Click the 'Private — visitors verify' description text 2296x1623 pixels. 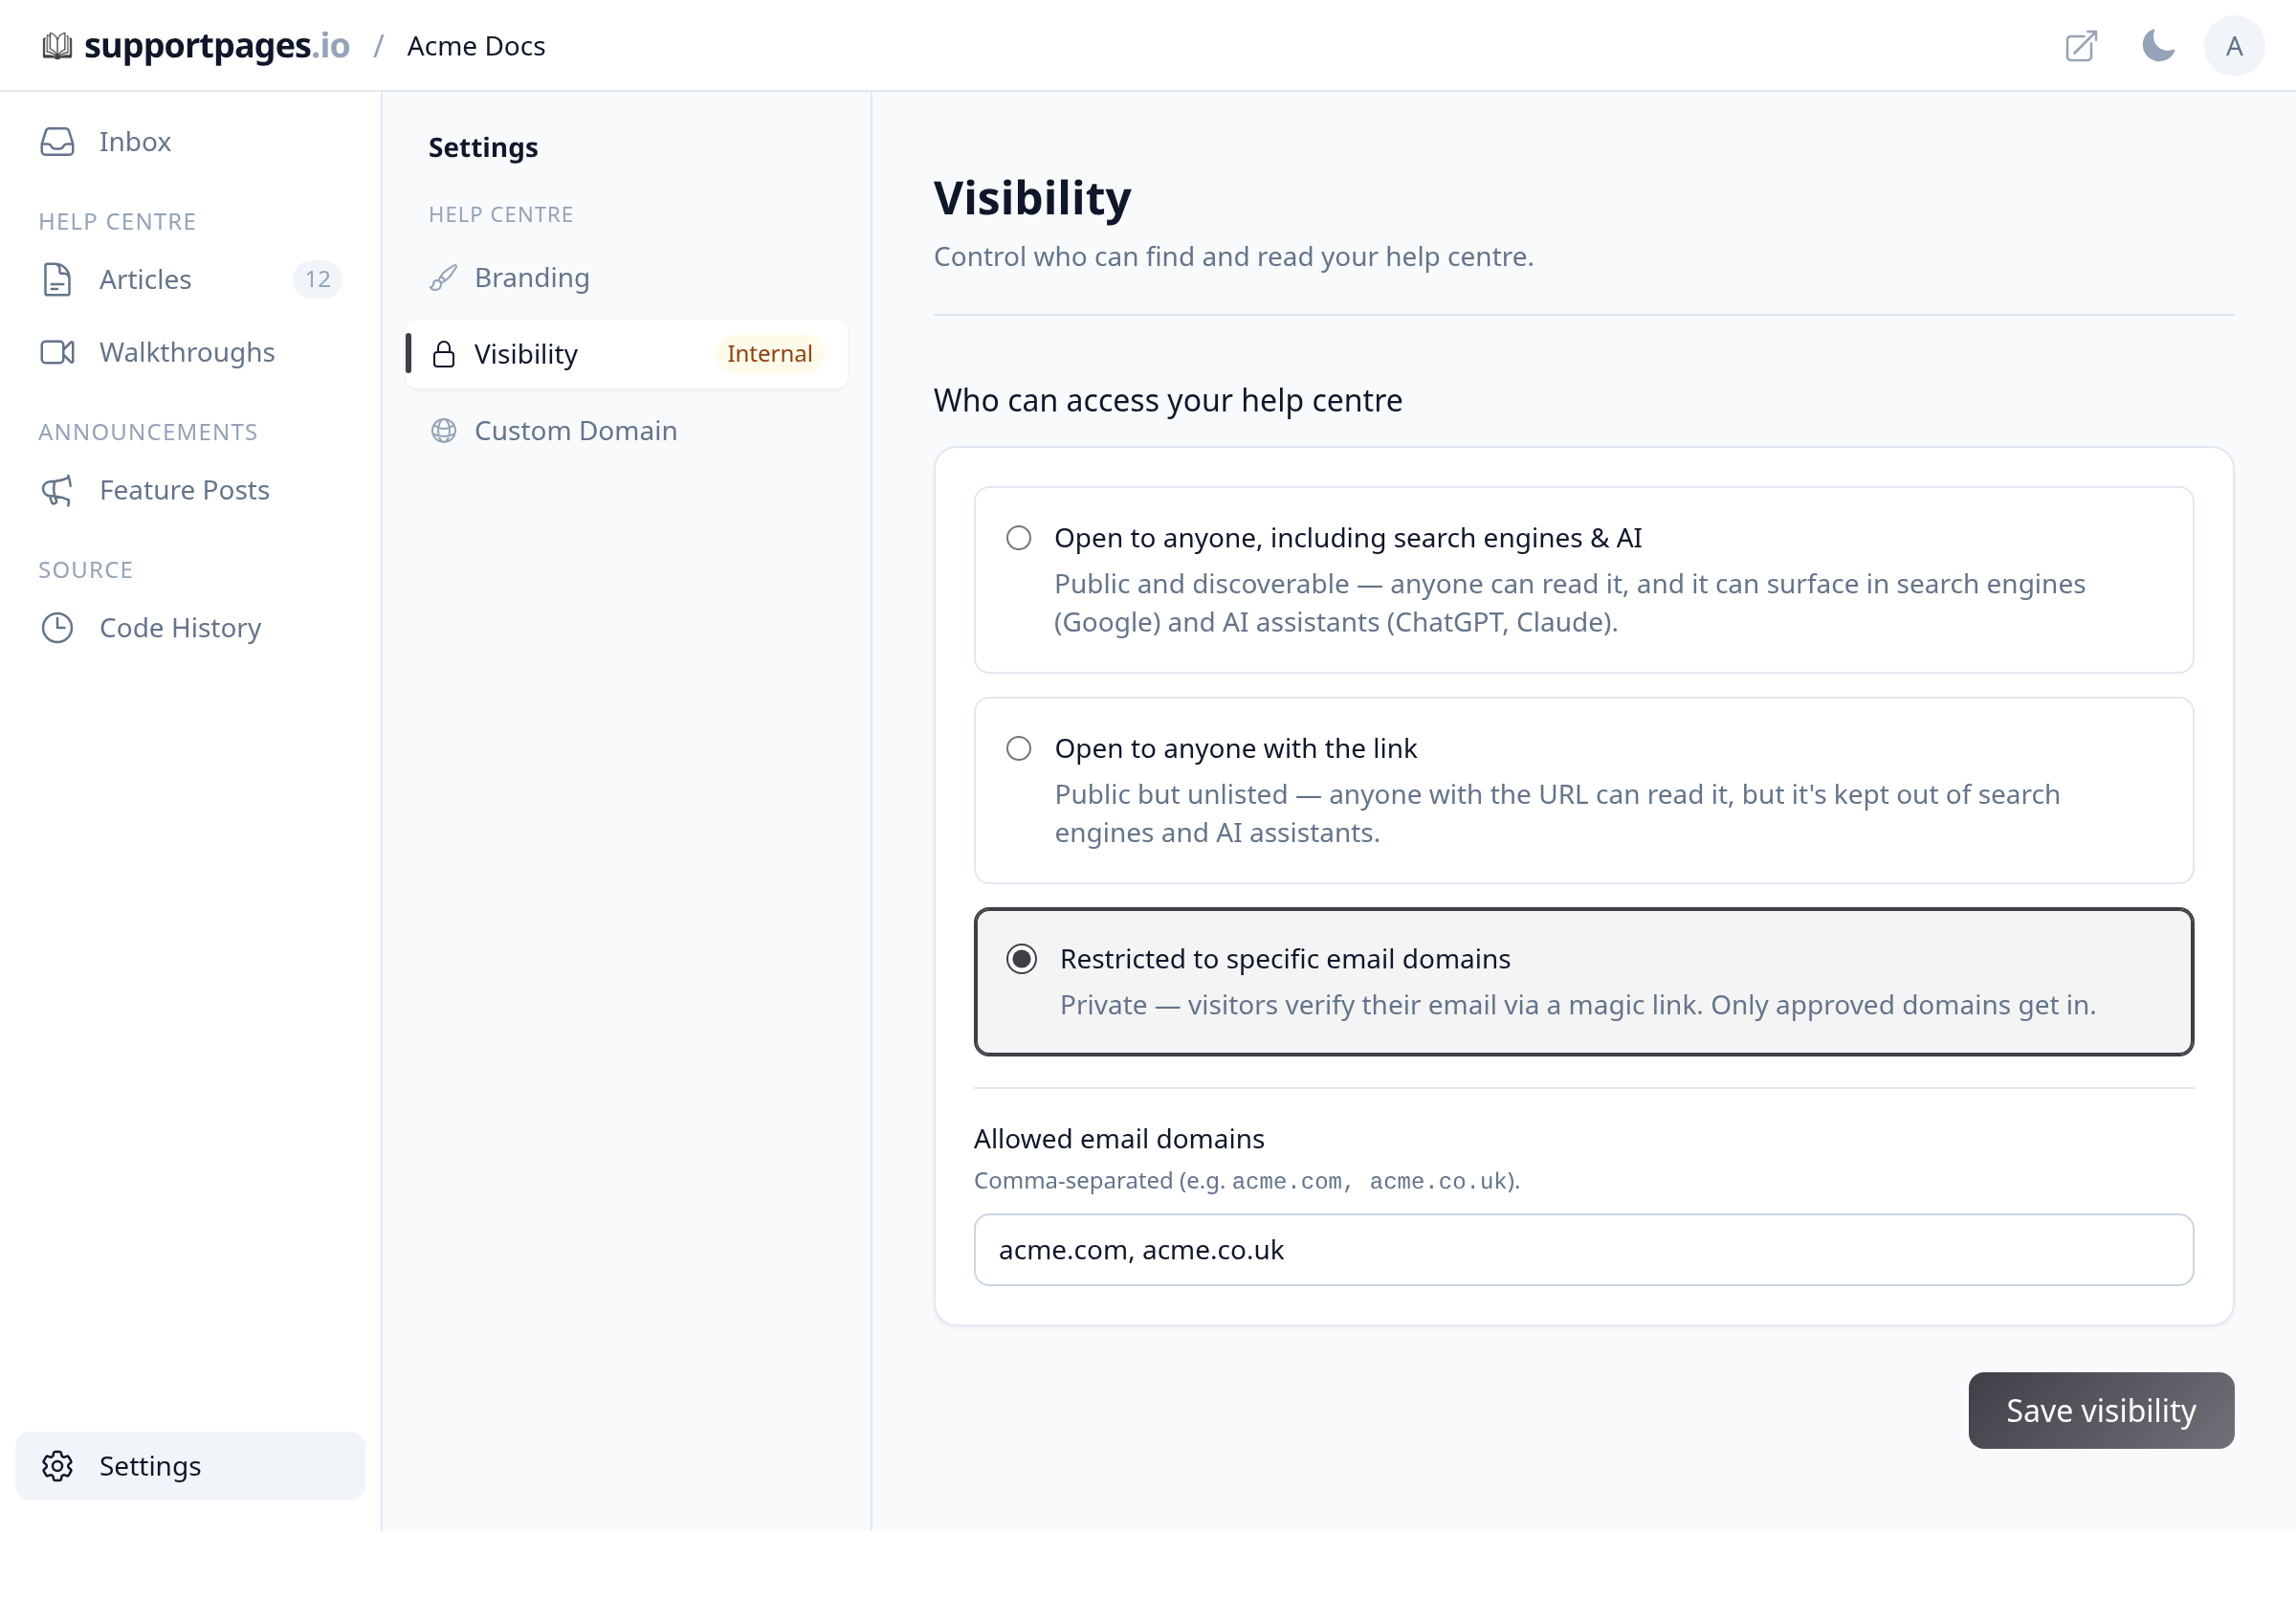point(1577,1005)
